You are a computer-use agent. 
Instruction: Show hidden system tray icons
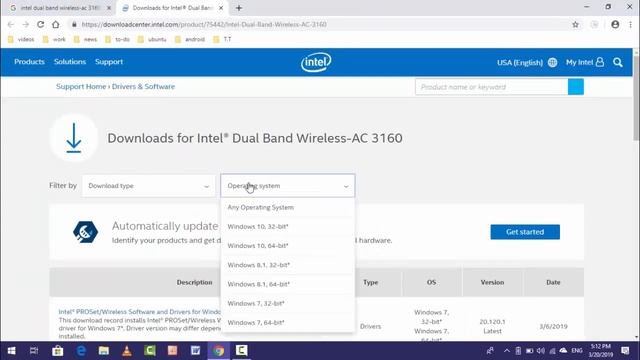coord(507,351)
